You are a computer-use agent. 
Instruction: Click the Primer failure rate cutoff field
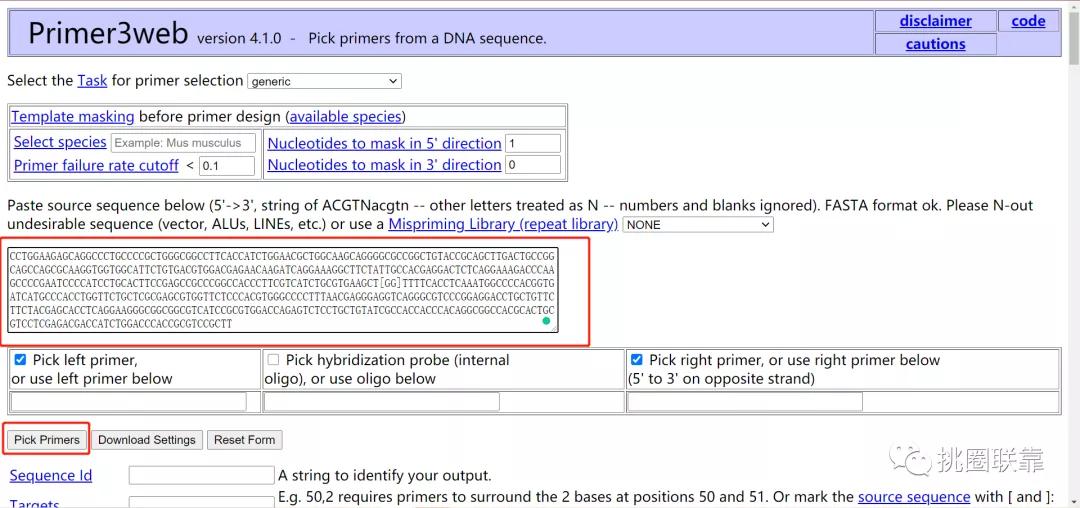pyautogui.click(x=227, y=166)
